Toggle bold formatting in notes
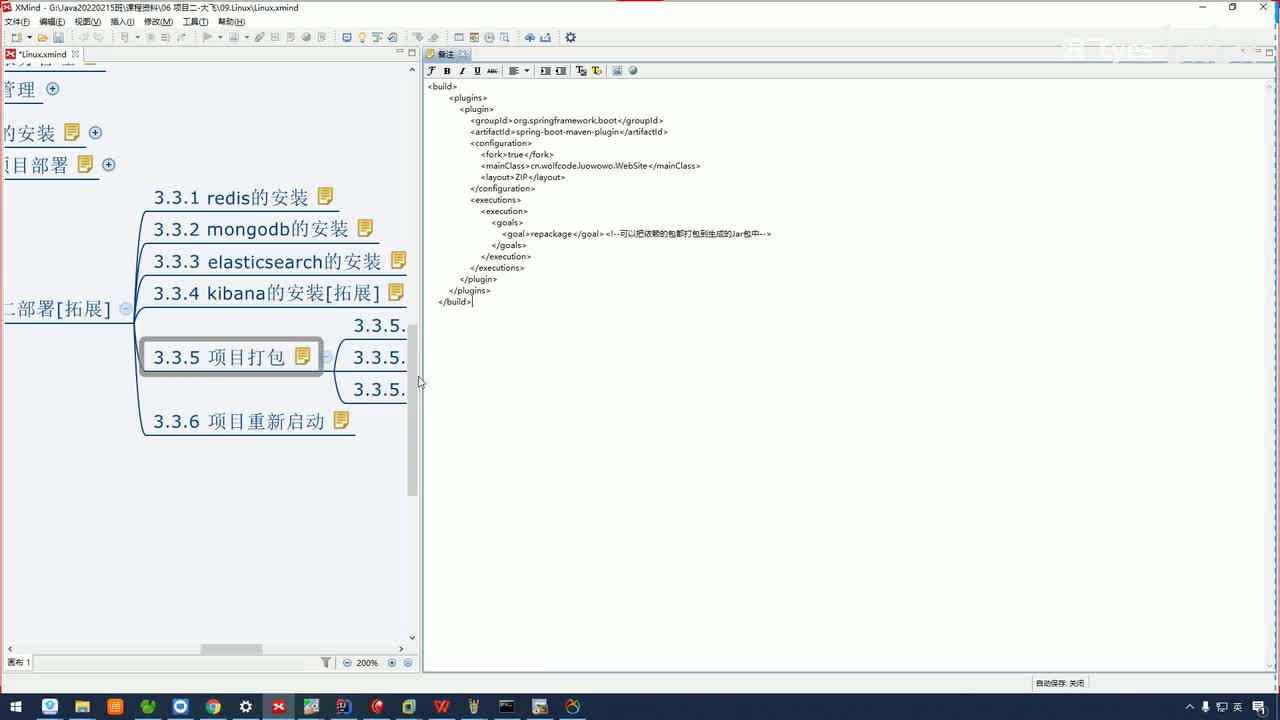1280x720 pixels. [447, 71]
